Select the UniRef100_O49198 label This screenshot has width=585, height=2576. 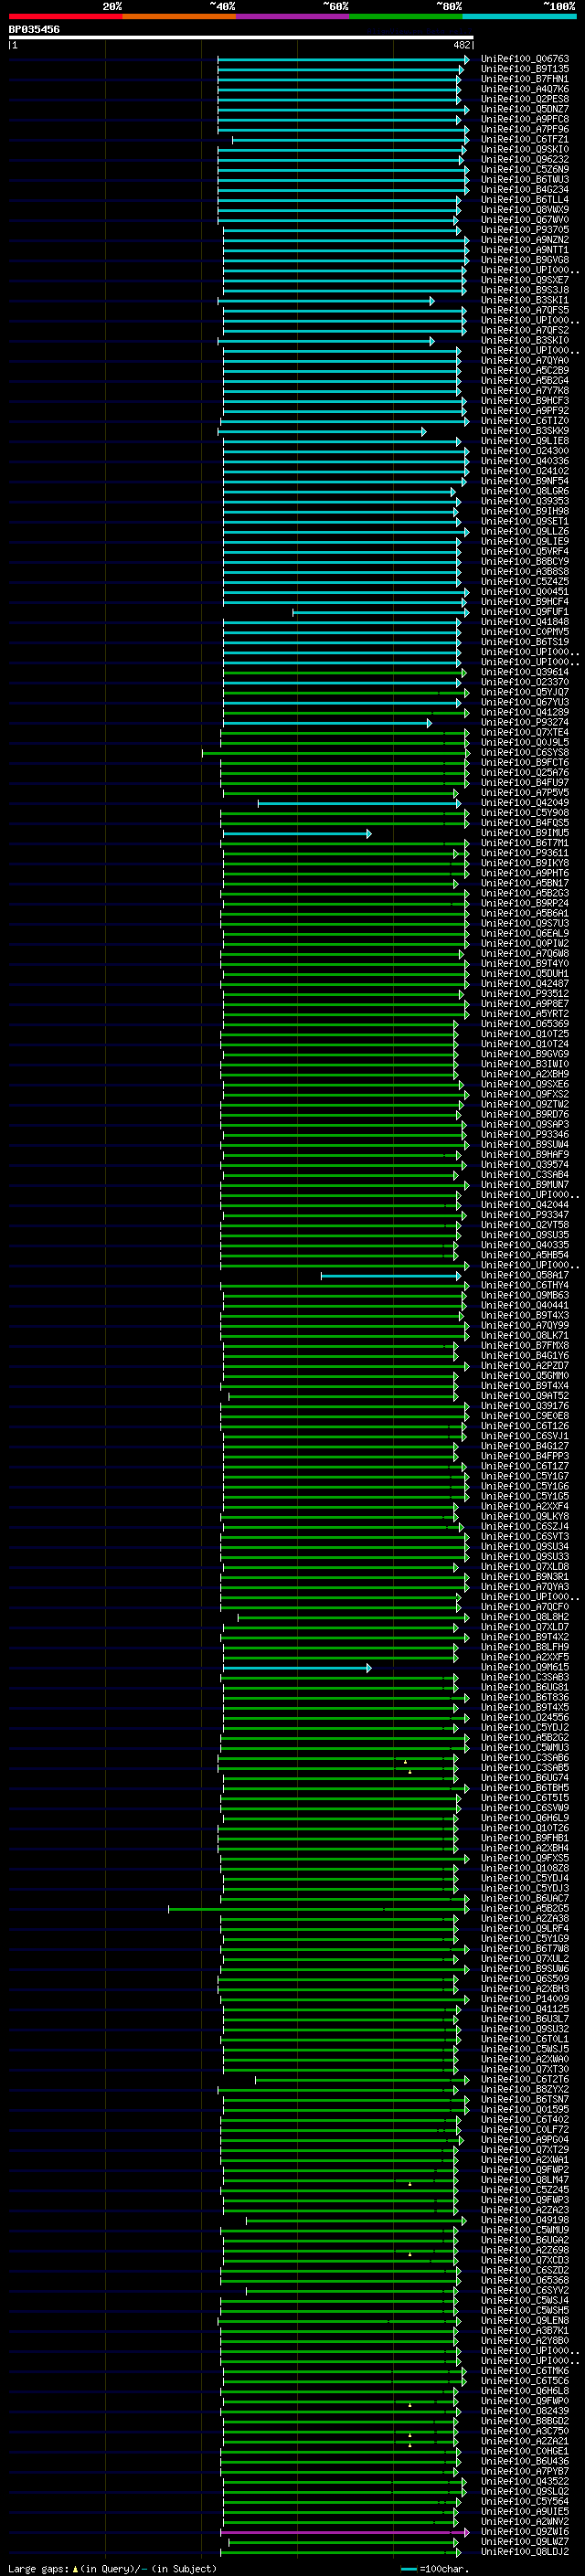tap(525, 2220)
